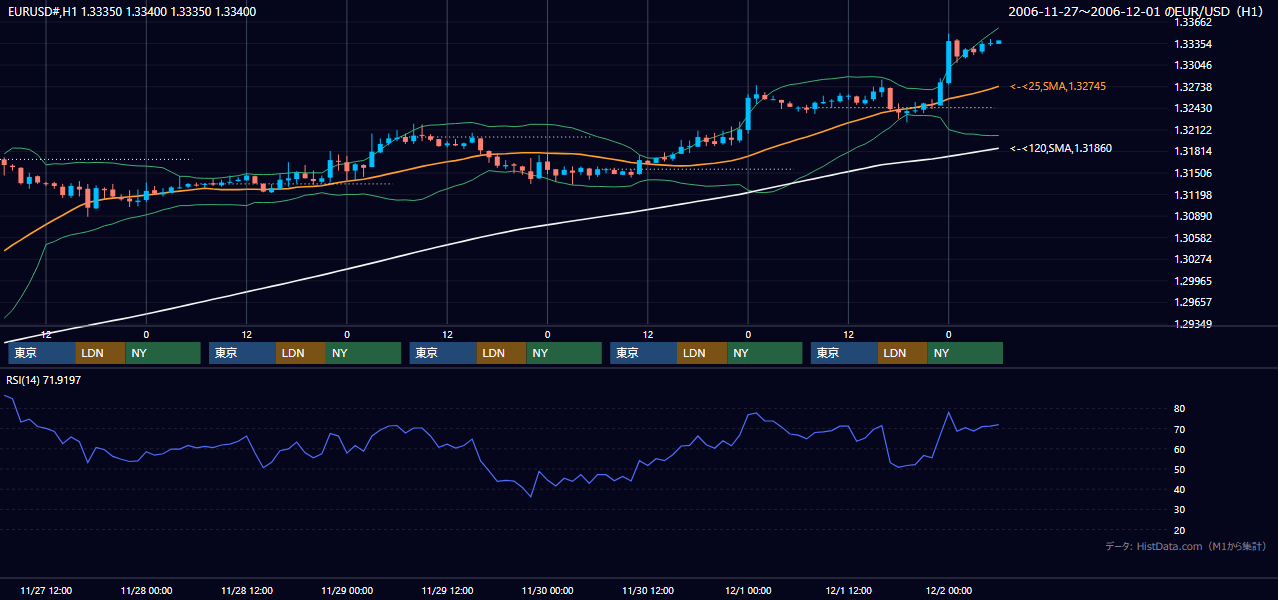Click RSI axis level 40

1179,489
